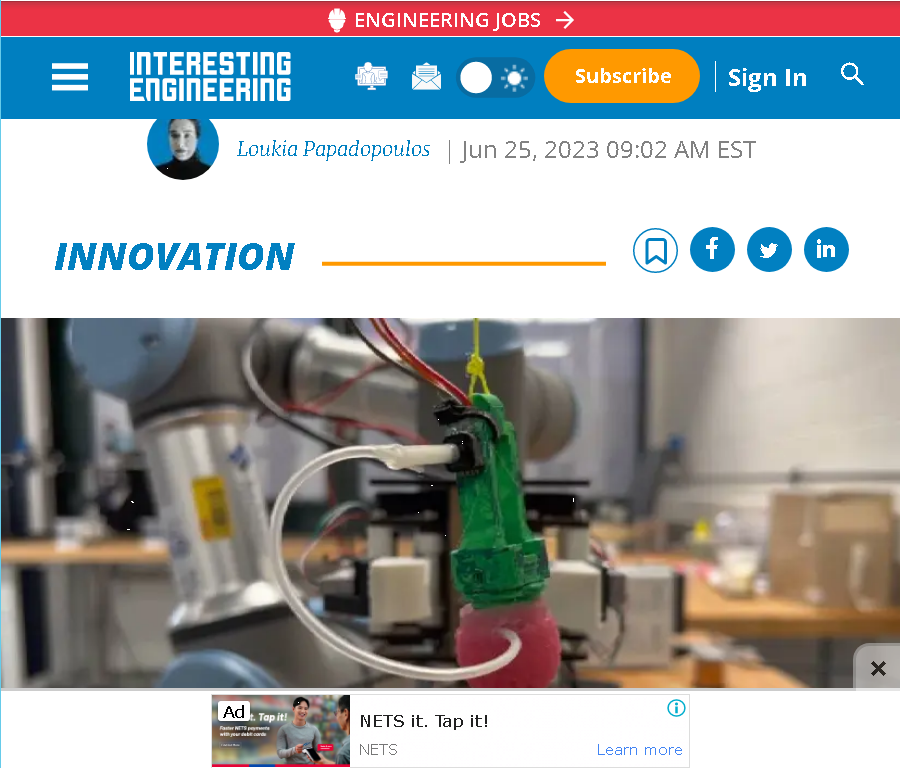The width and height of the screenshot is (900, 768).
Task: Open the newsletter envelope icon
Action: [426, 77]
